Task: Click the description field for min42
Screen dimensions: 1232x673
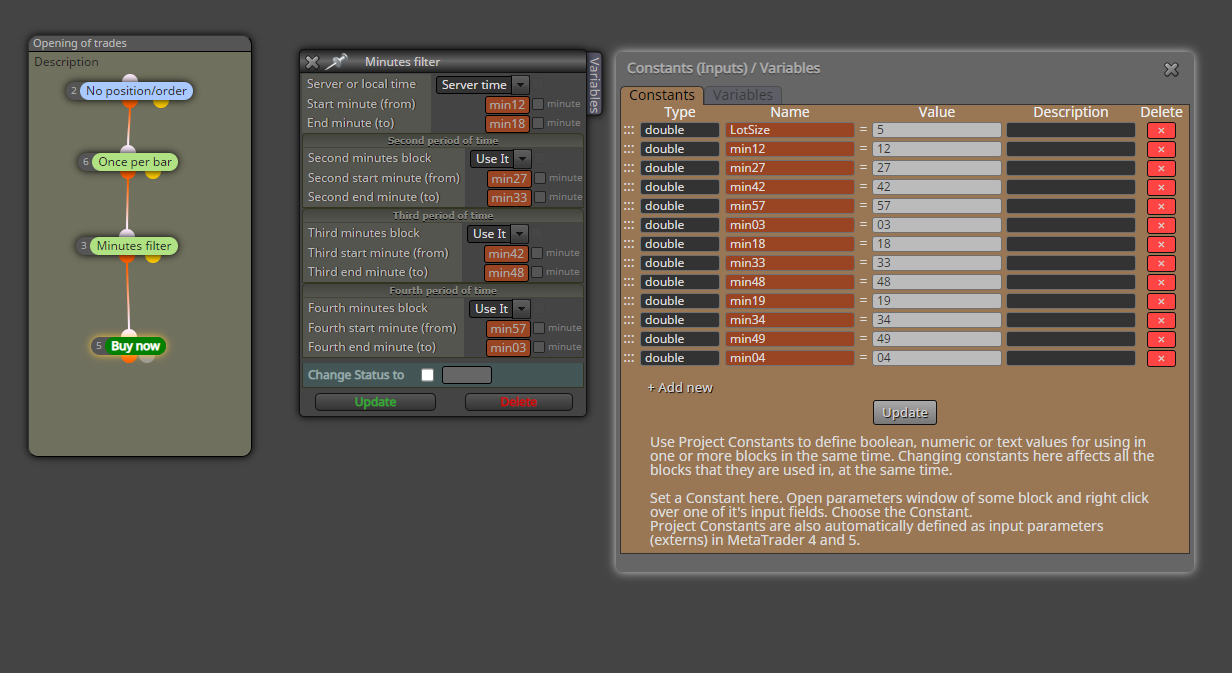Action: (1071, 187)
